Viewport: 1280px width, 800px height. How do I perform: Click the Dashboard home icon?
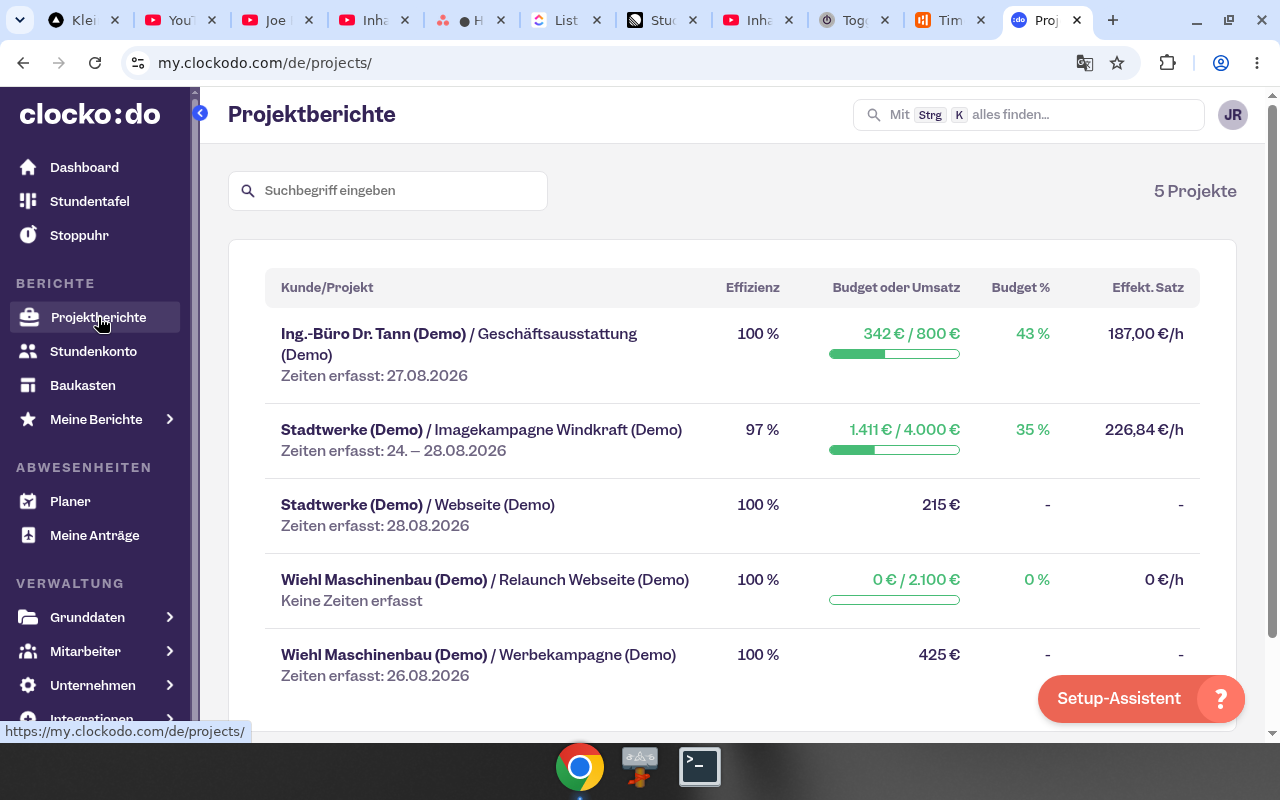click(x=28, y=167)
